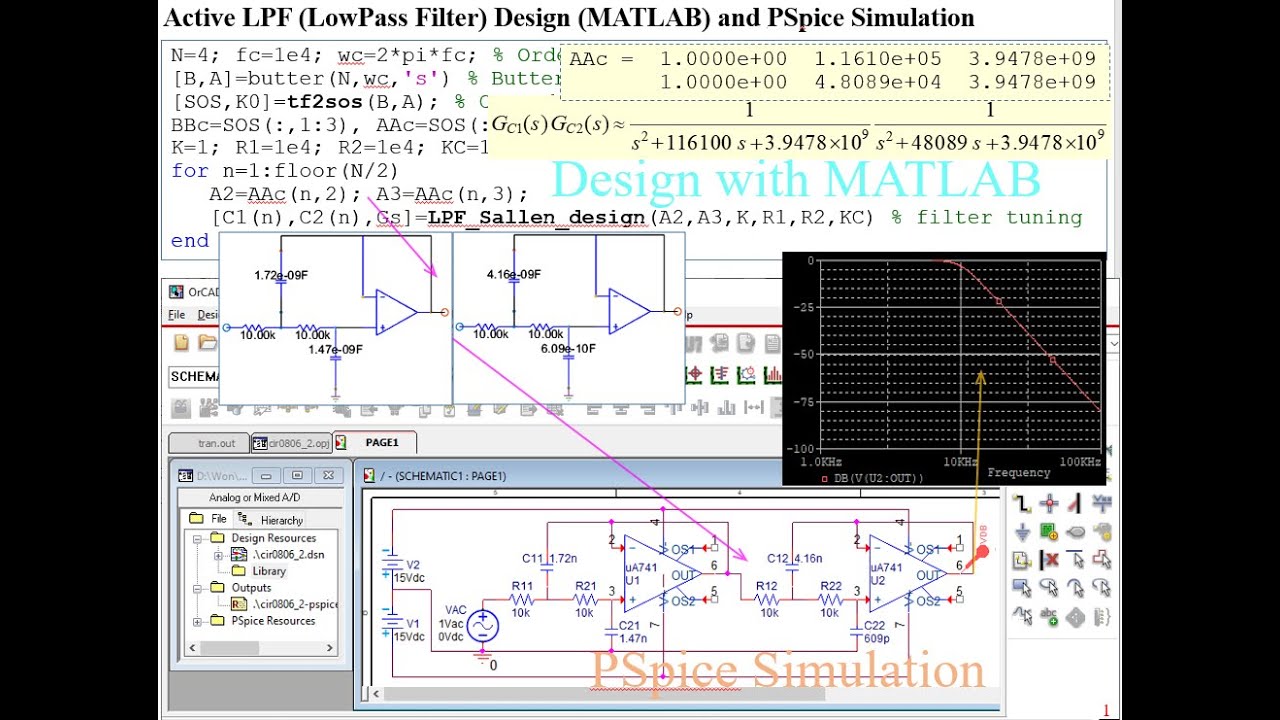
Task: Click the V2 battery label
Action: [x=413, y=565]
